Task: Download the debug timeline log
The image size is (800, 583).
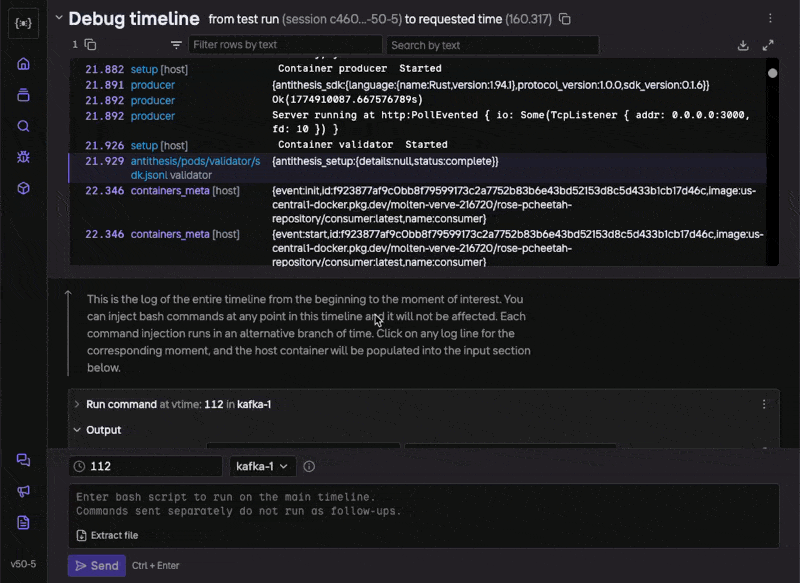Action: (743, 45)
